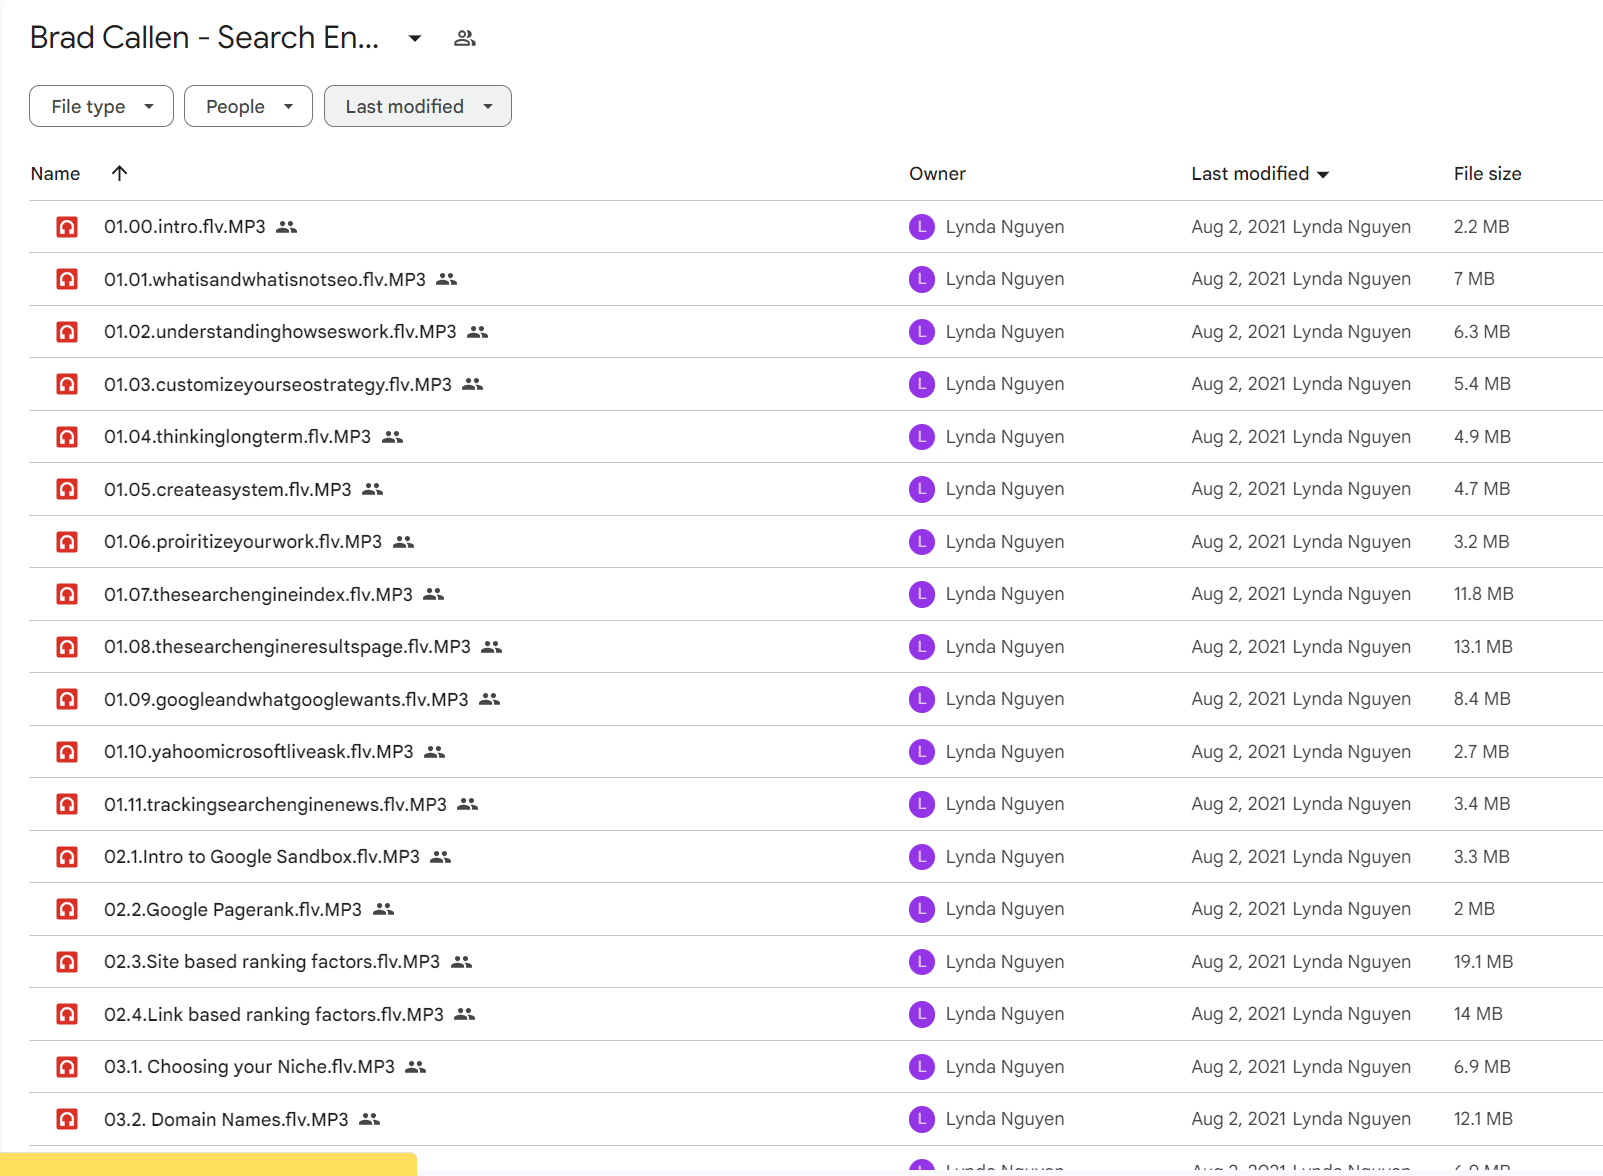Click audio icon of 01.03.customizeyourseostrategy.flv.MP3

67,384
